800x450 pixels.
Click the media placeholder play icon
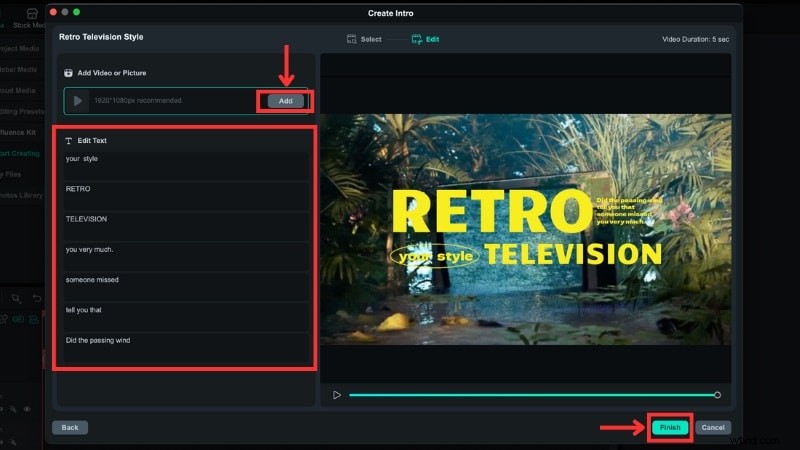tap(78, 101)
